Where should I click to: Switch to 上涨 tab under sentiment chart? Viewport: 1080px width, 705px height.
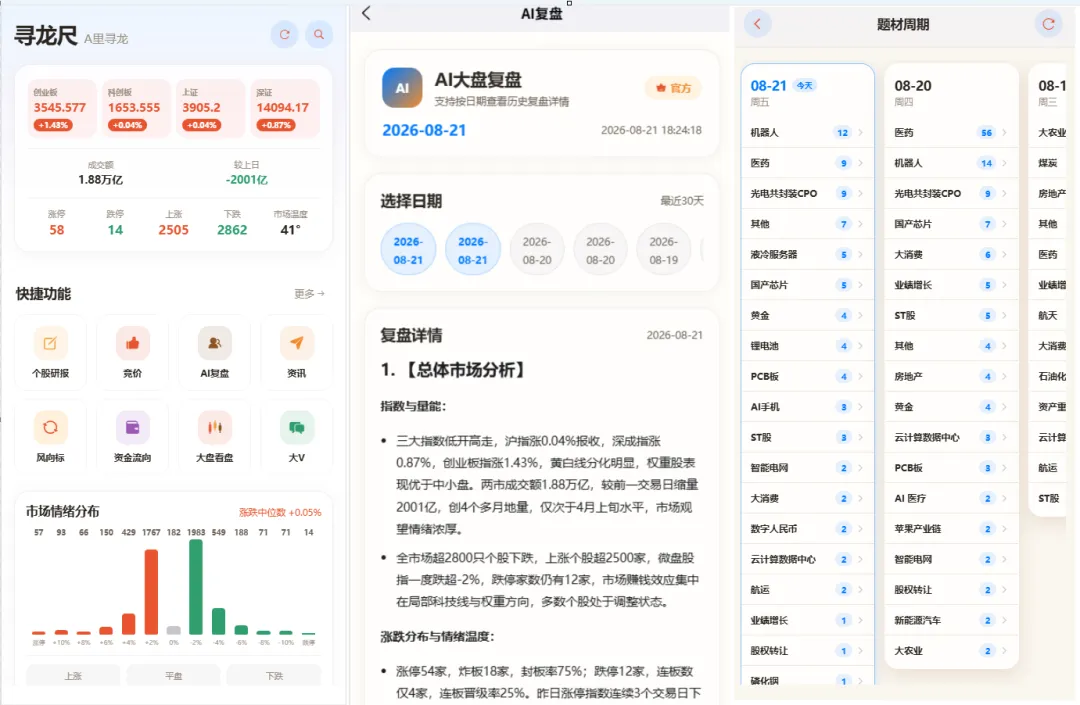click(x=73, y=675)
